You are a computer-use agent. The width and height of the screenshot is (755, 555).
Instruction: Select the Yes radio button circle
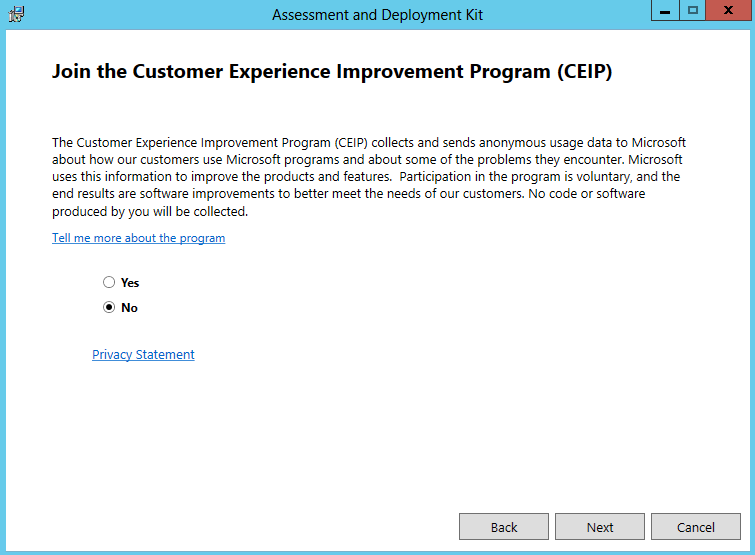[x=109, y=282]
